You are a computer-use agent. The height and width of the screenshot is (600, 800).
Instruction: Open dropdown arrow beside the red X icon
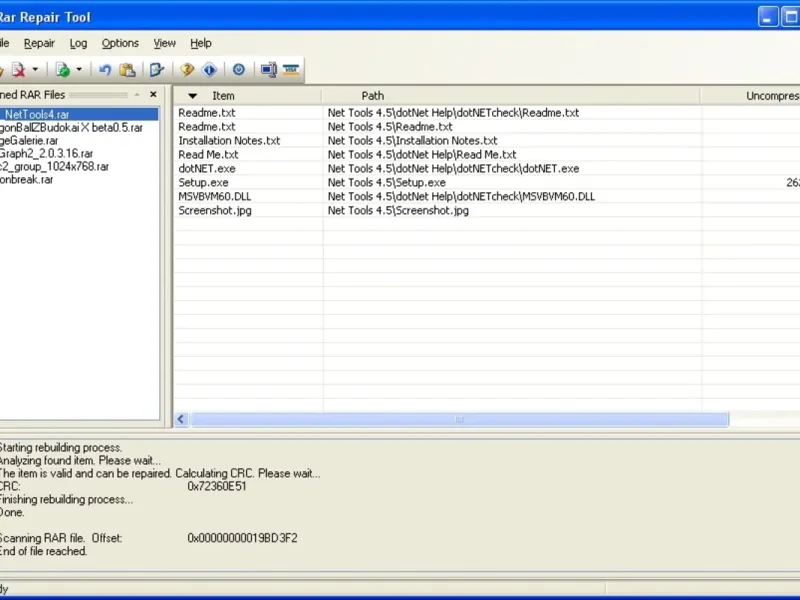pyautogui.click(x=36, y=70)
